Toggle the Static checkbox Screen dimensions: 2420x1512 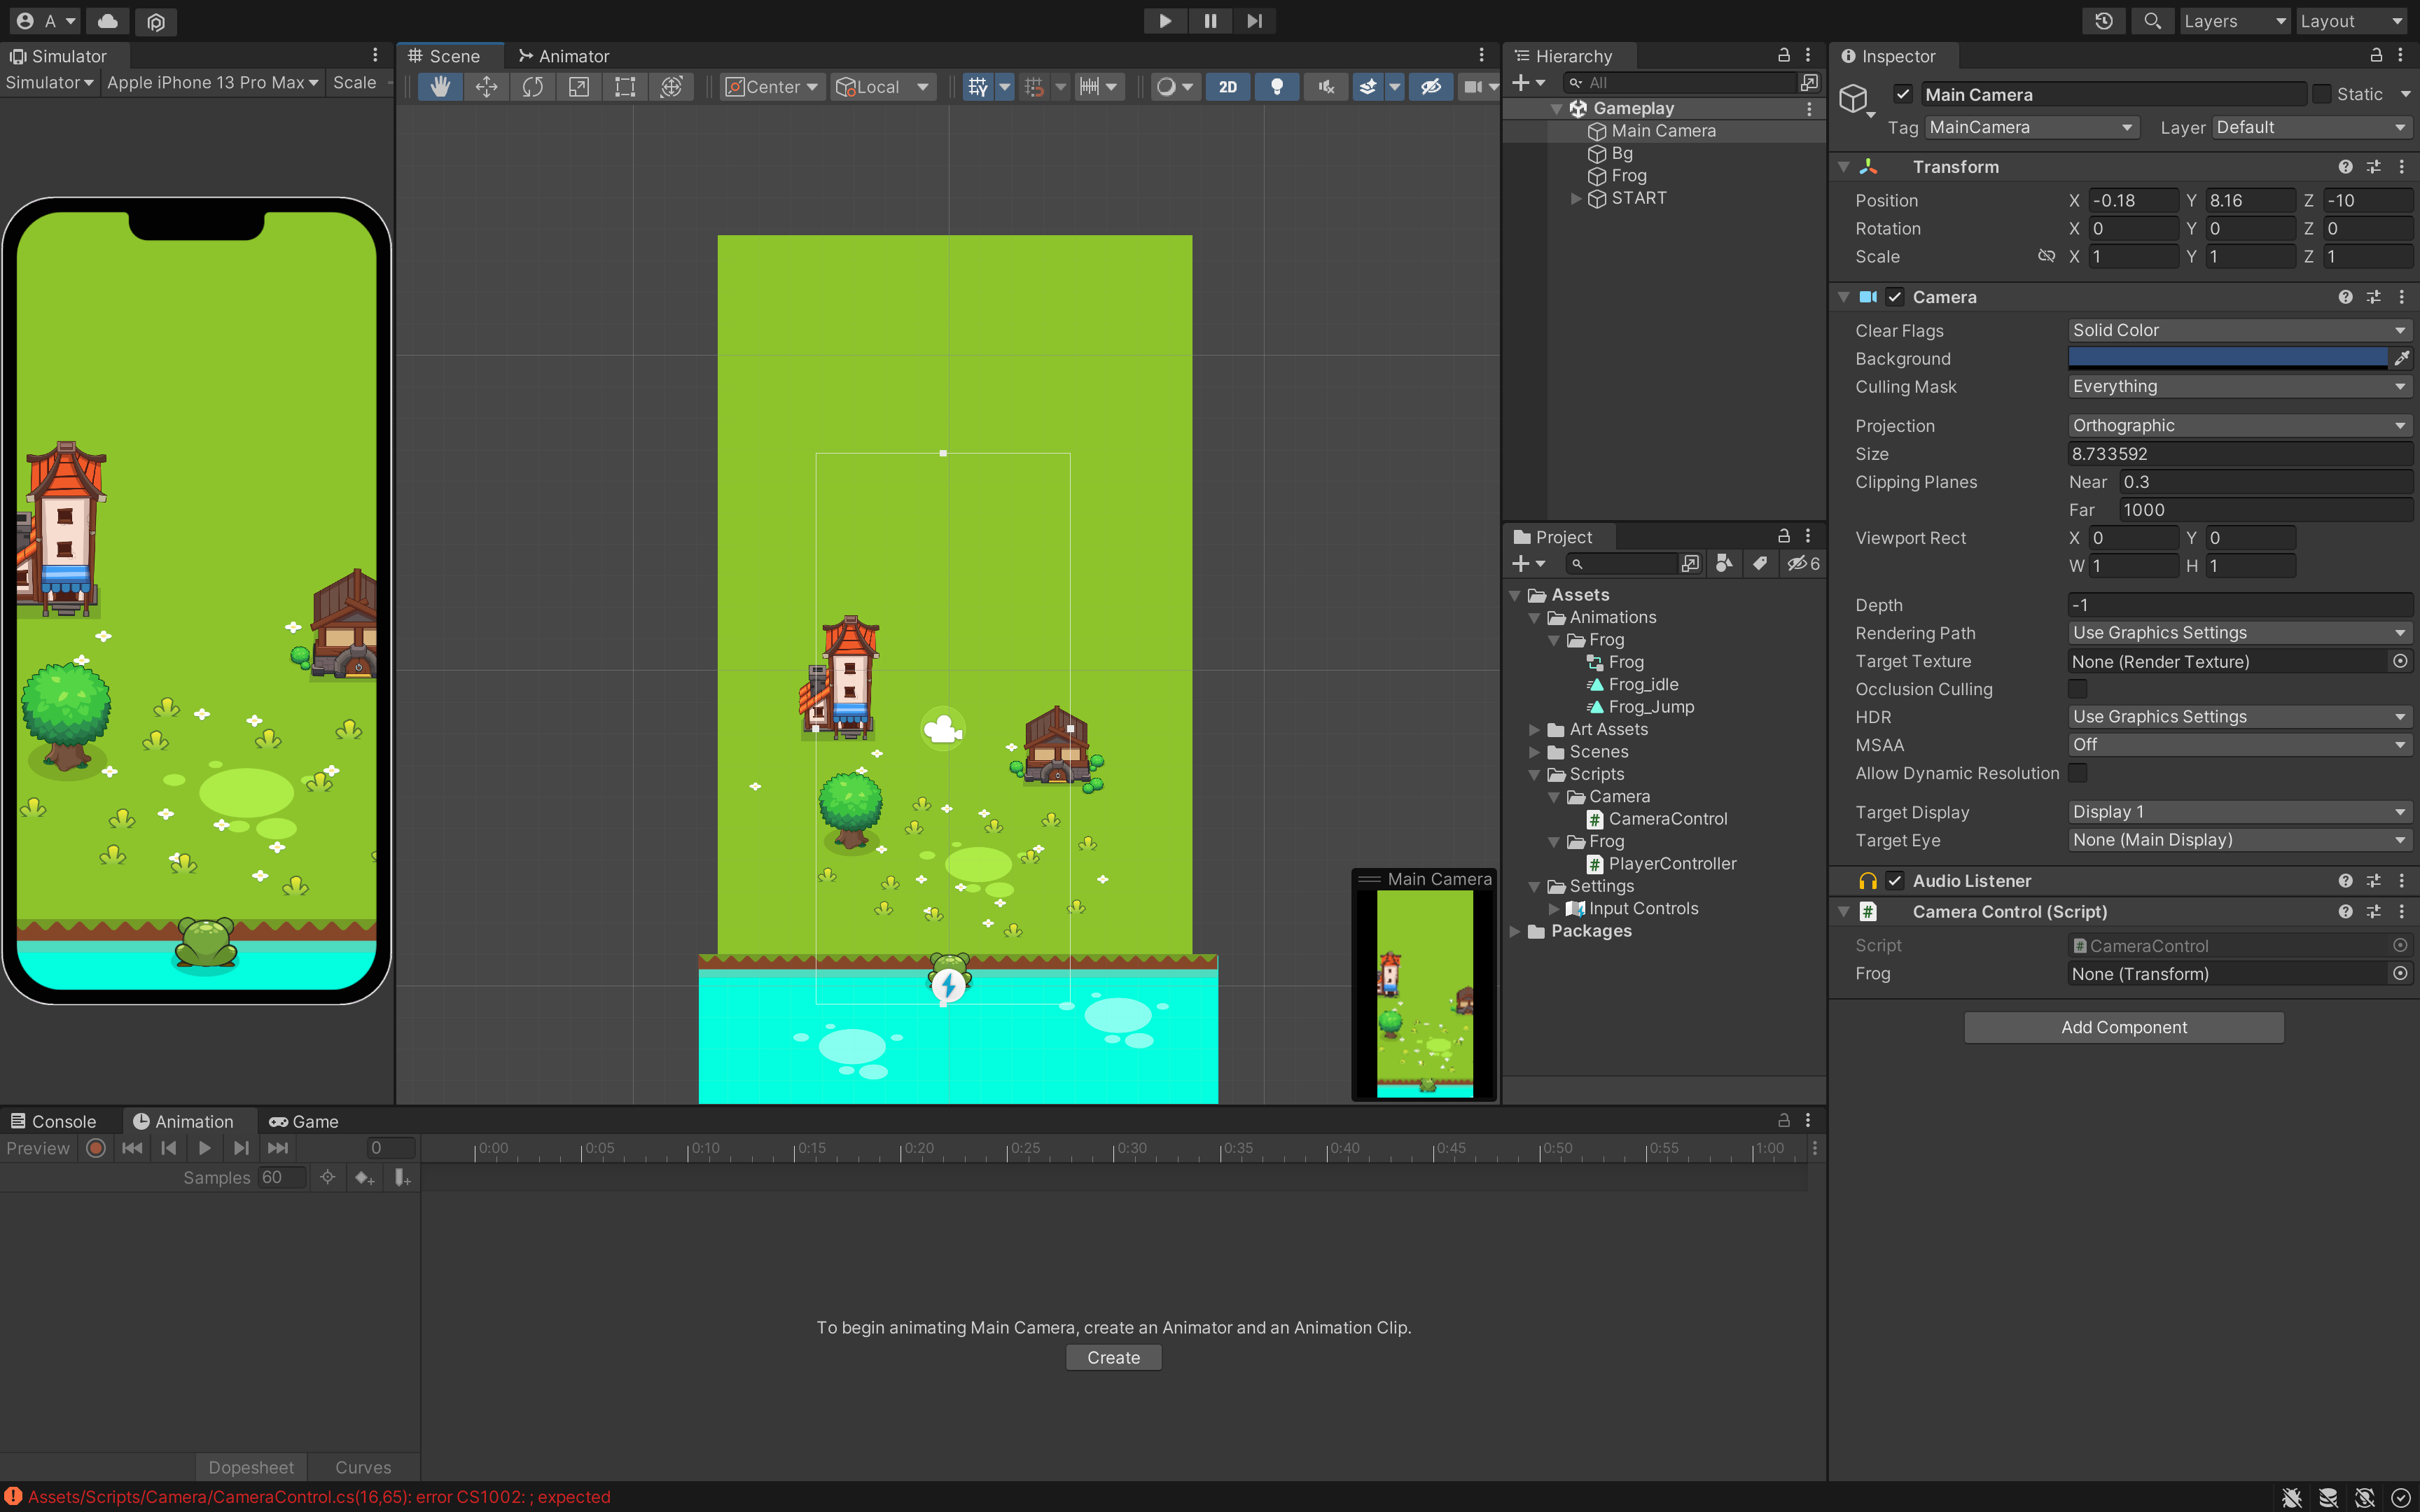[x=2322, y=94]
